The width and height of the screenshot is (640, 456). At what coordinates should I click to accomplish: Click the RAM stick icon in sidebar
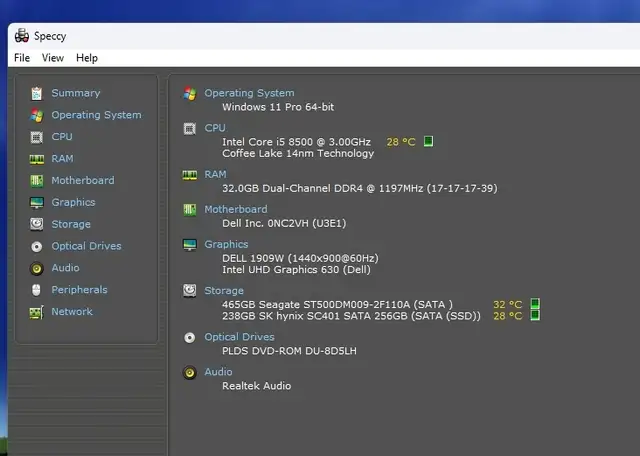37,159
